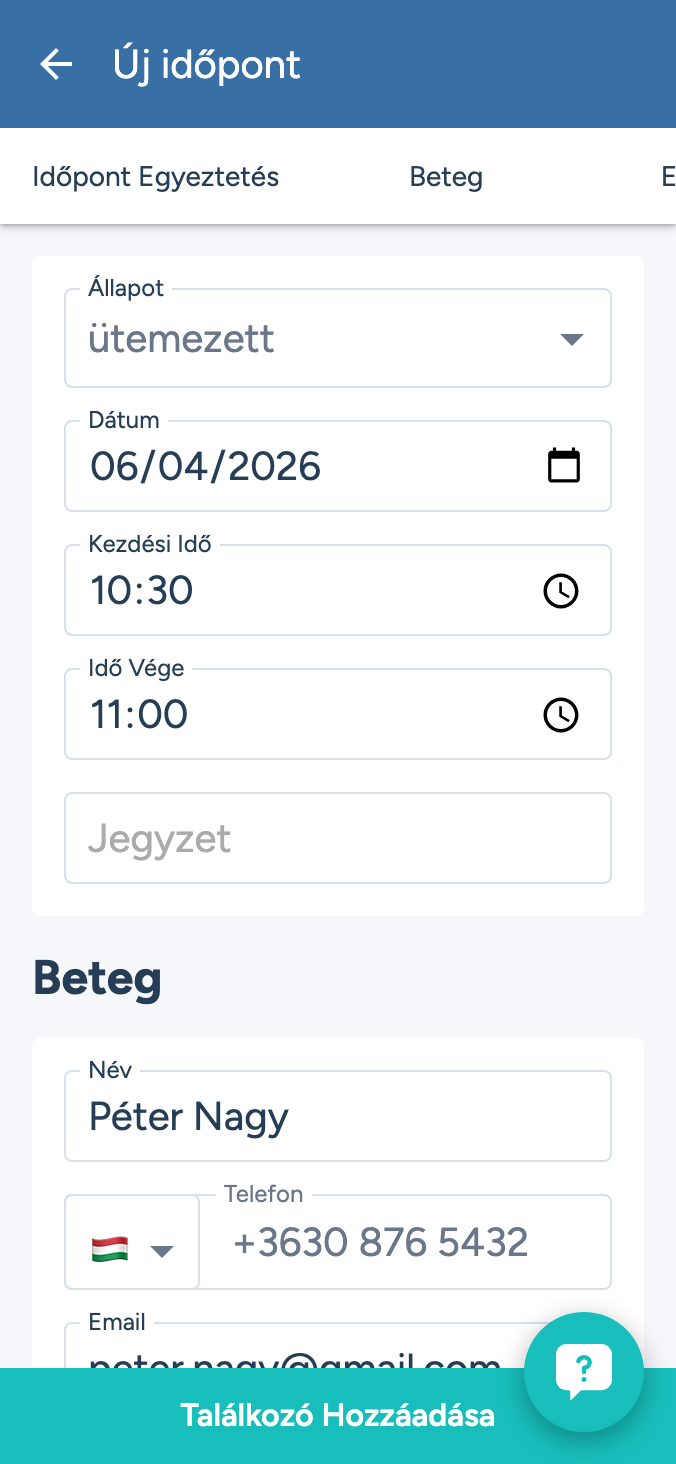Switch to the Beteg tab
676x1464 pixels.
[x=446, y=177]
